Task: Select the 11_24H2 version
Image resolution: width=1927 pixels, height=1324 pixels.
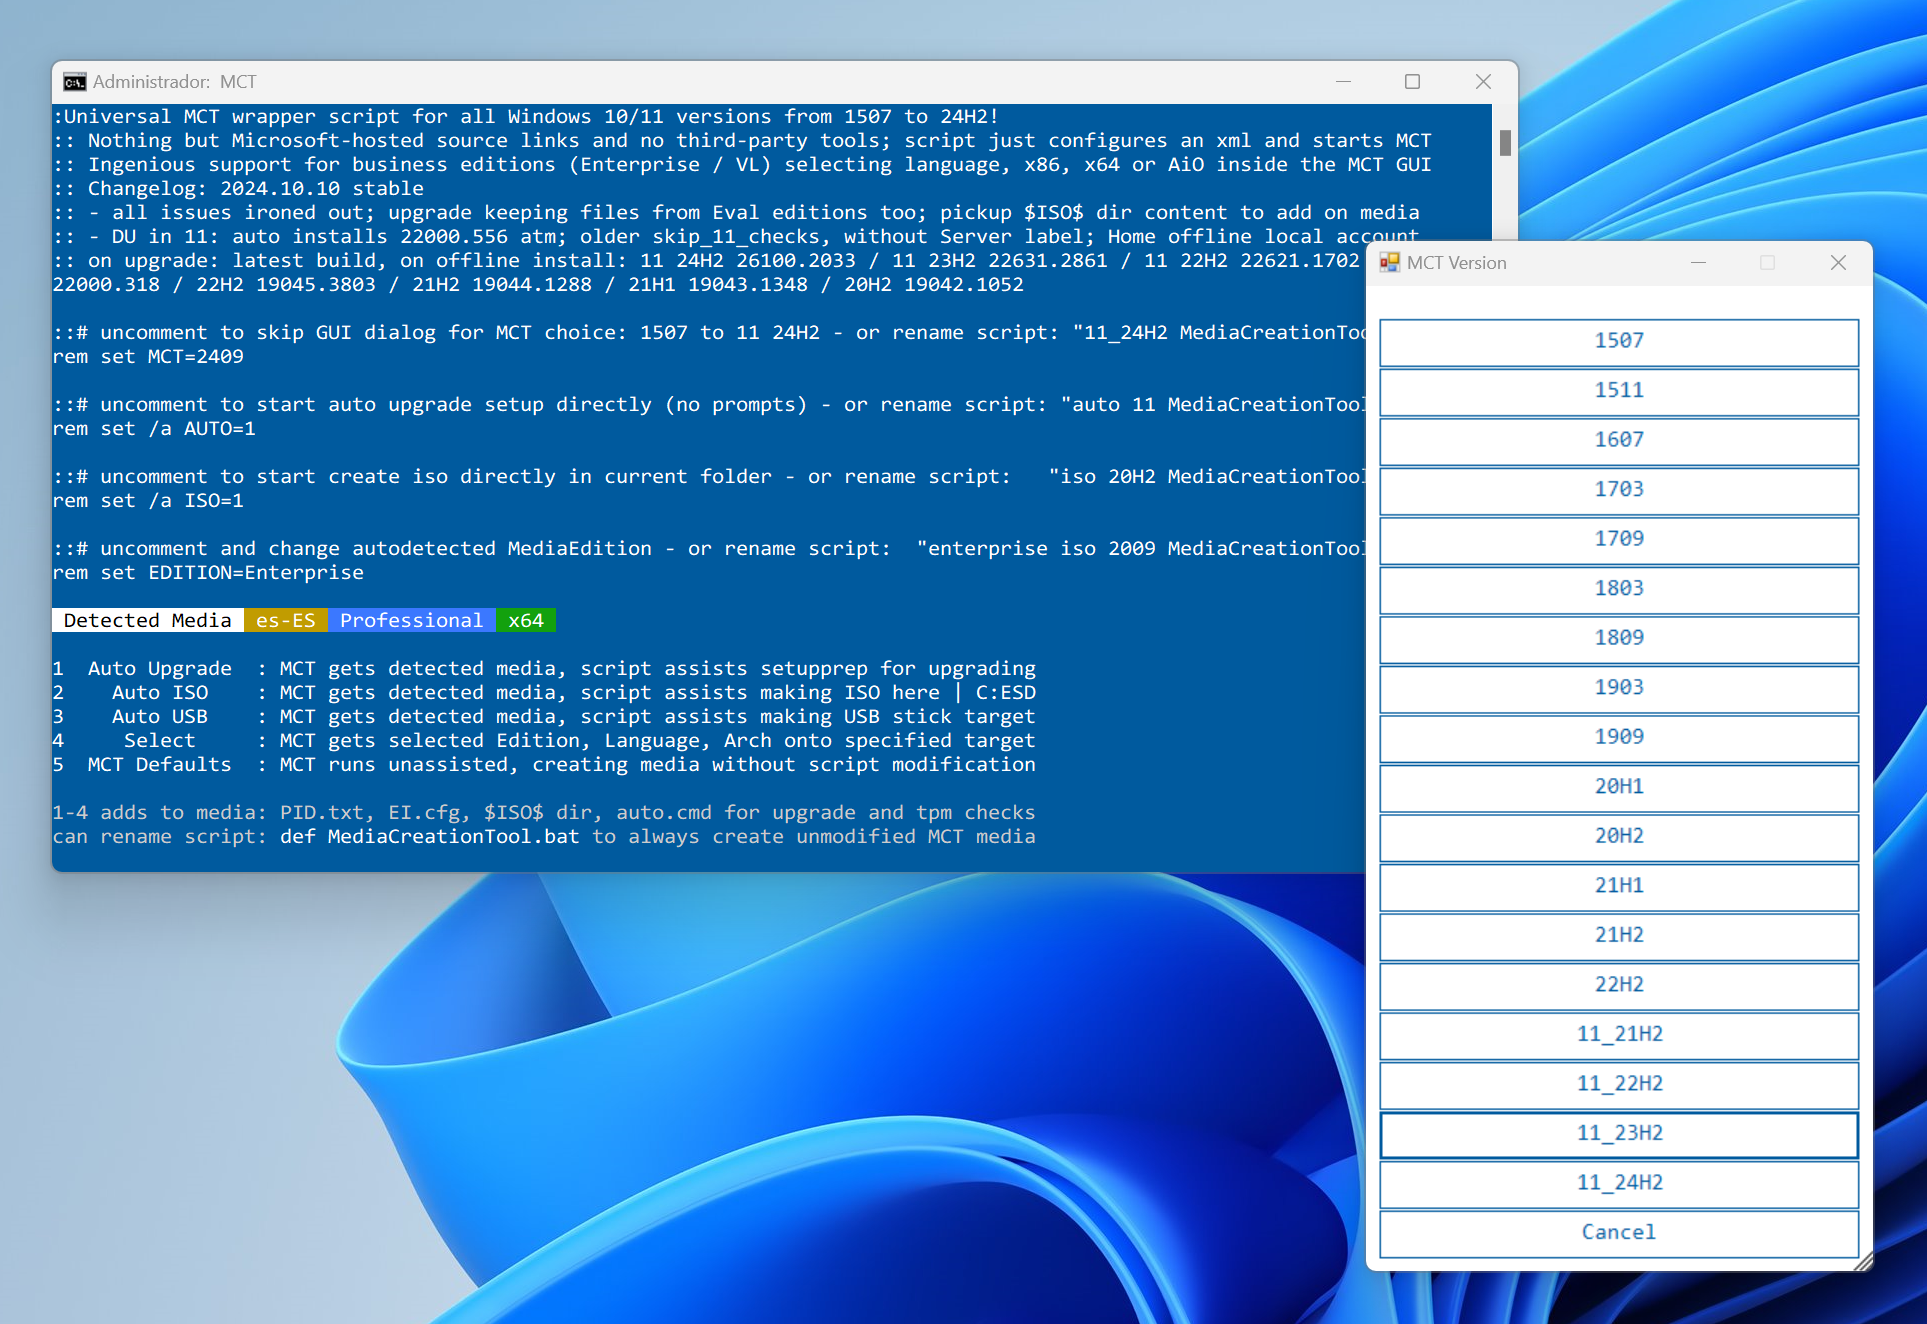Action: [1618, 1183]
